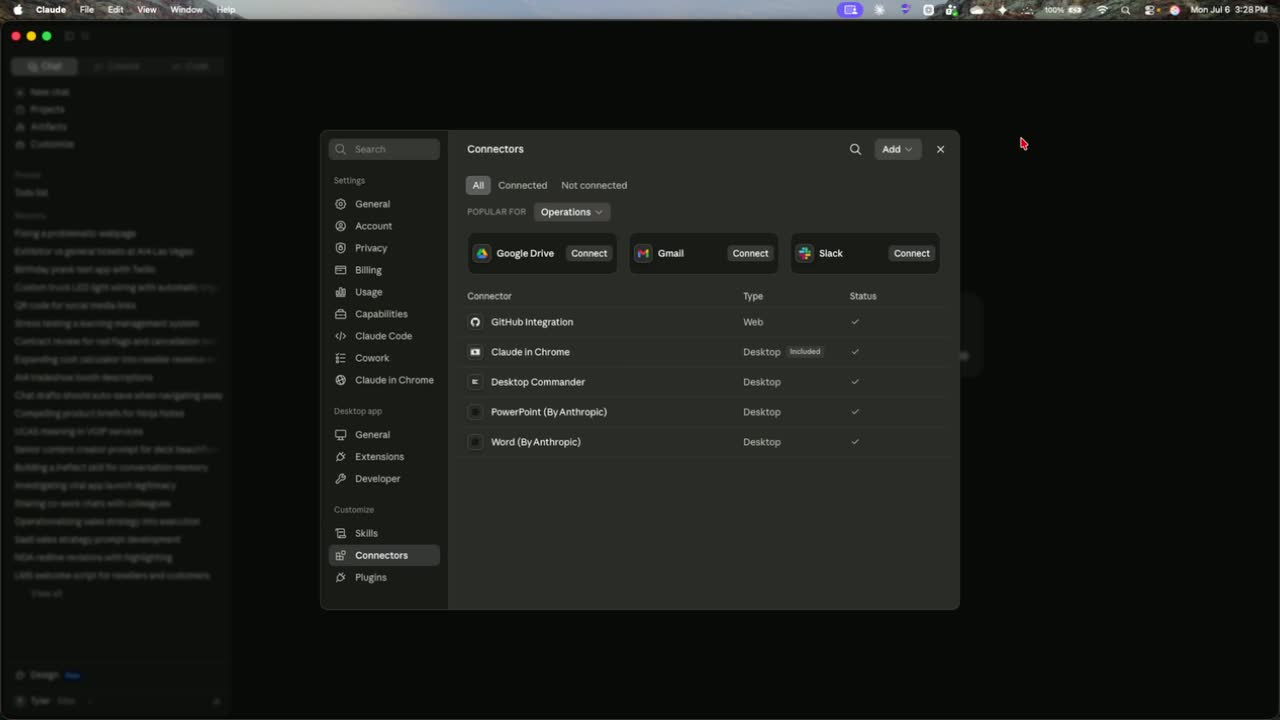Click the Wi-Fi icon in the menu bar

pos(1103,9)
